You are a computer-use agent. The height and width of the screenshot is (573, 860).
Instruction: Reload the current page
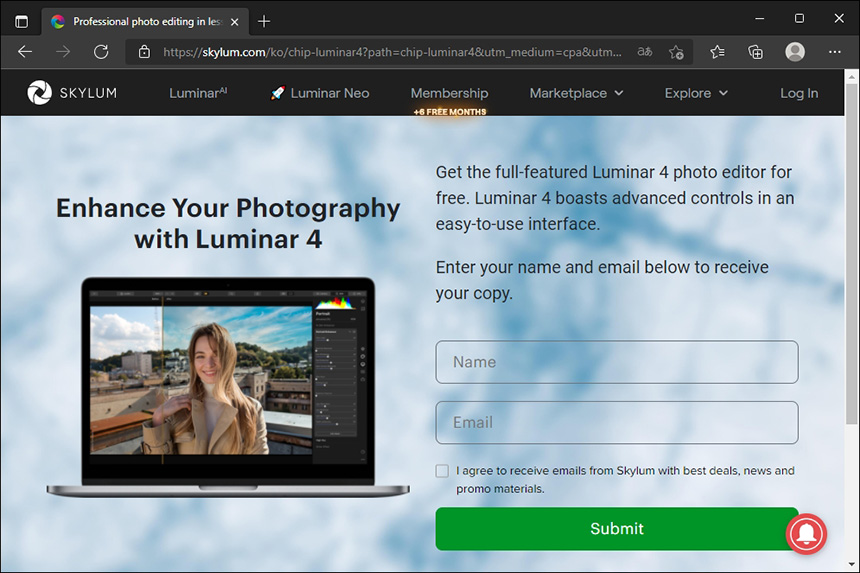click(x=101, y=52)
